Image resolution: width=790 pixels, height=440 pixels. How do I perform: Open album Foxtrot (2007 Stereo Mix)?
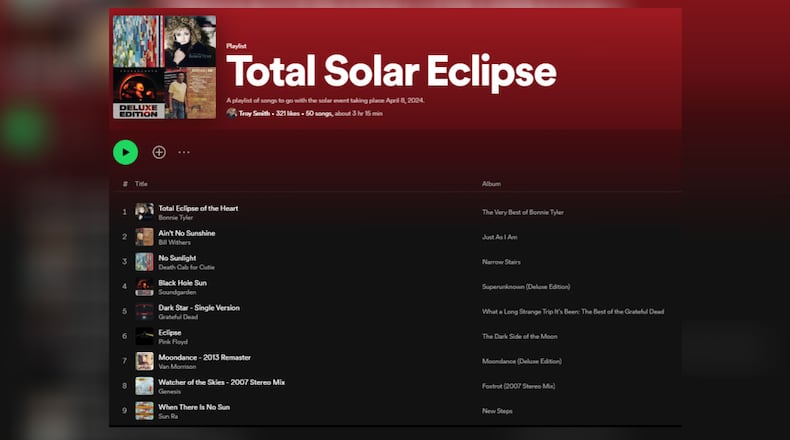[x=518, y=386]
